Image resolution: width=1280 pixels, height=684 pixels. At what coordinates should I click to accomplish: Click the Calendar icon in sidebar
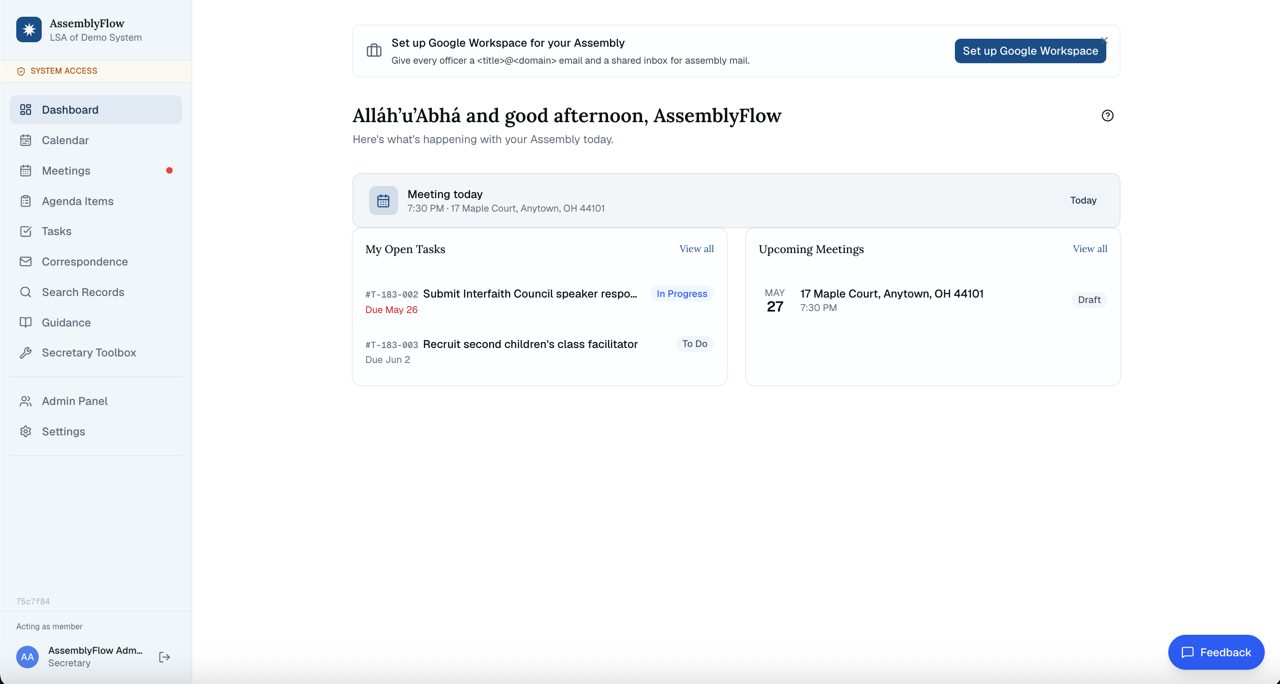26,140
